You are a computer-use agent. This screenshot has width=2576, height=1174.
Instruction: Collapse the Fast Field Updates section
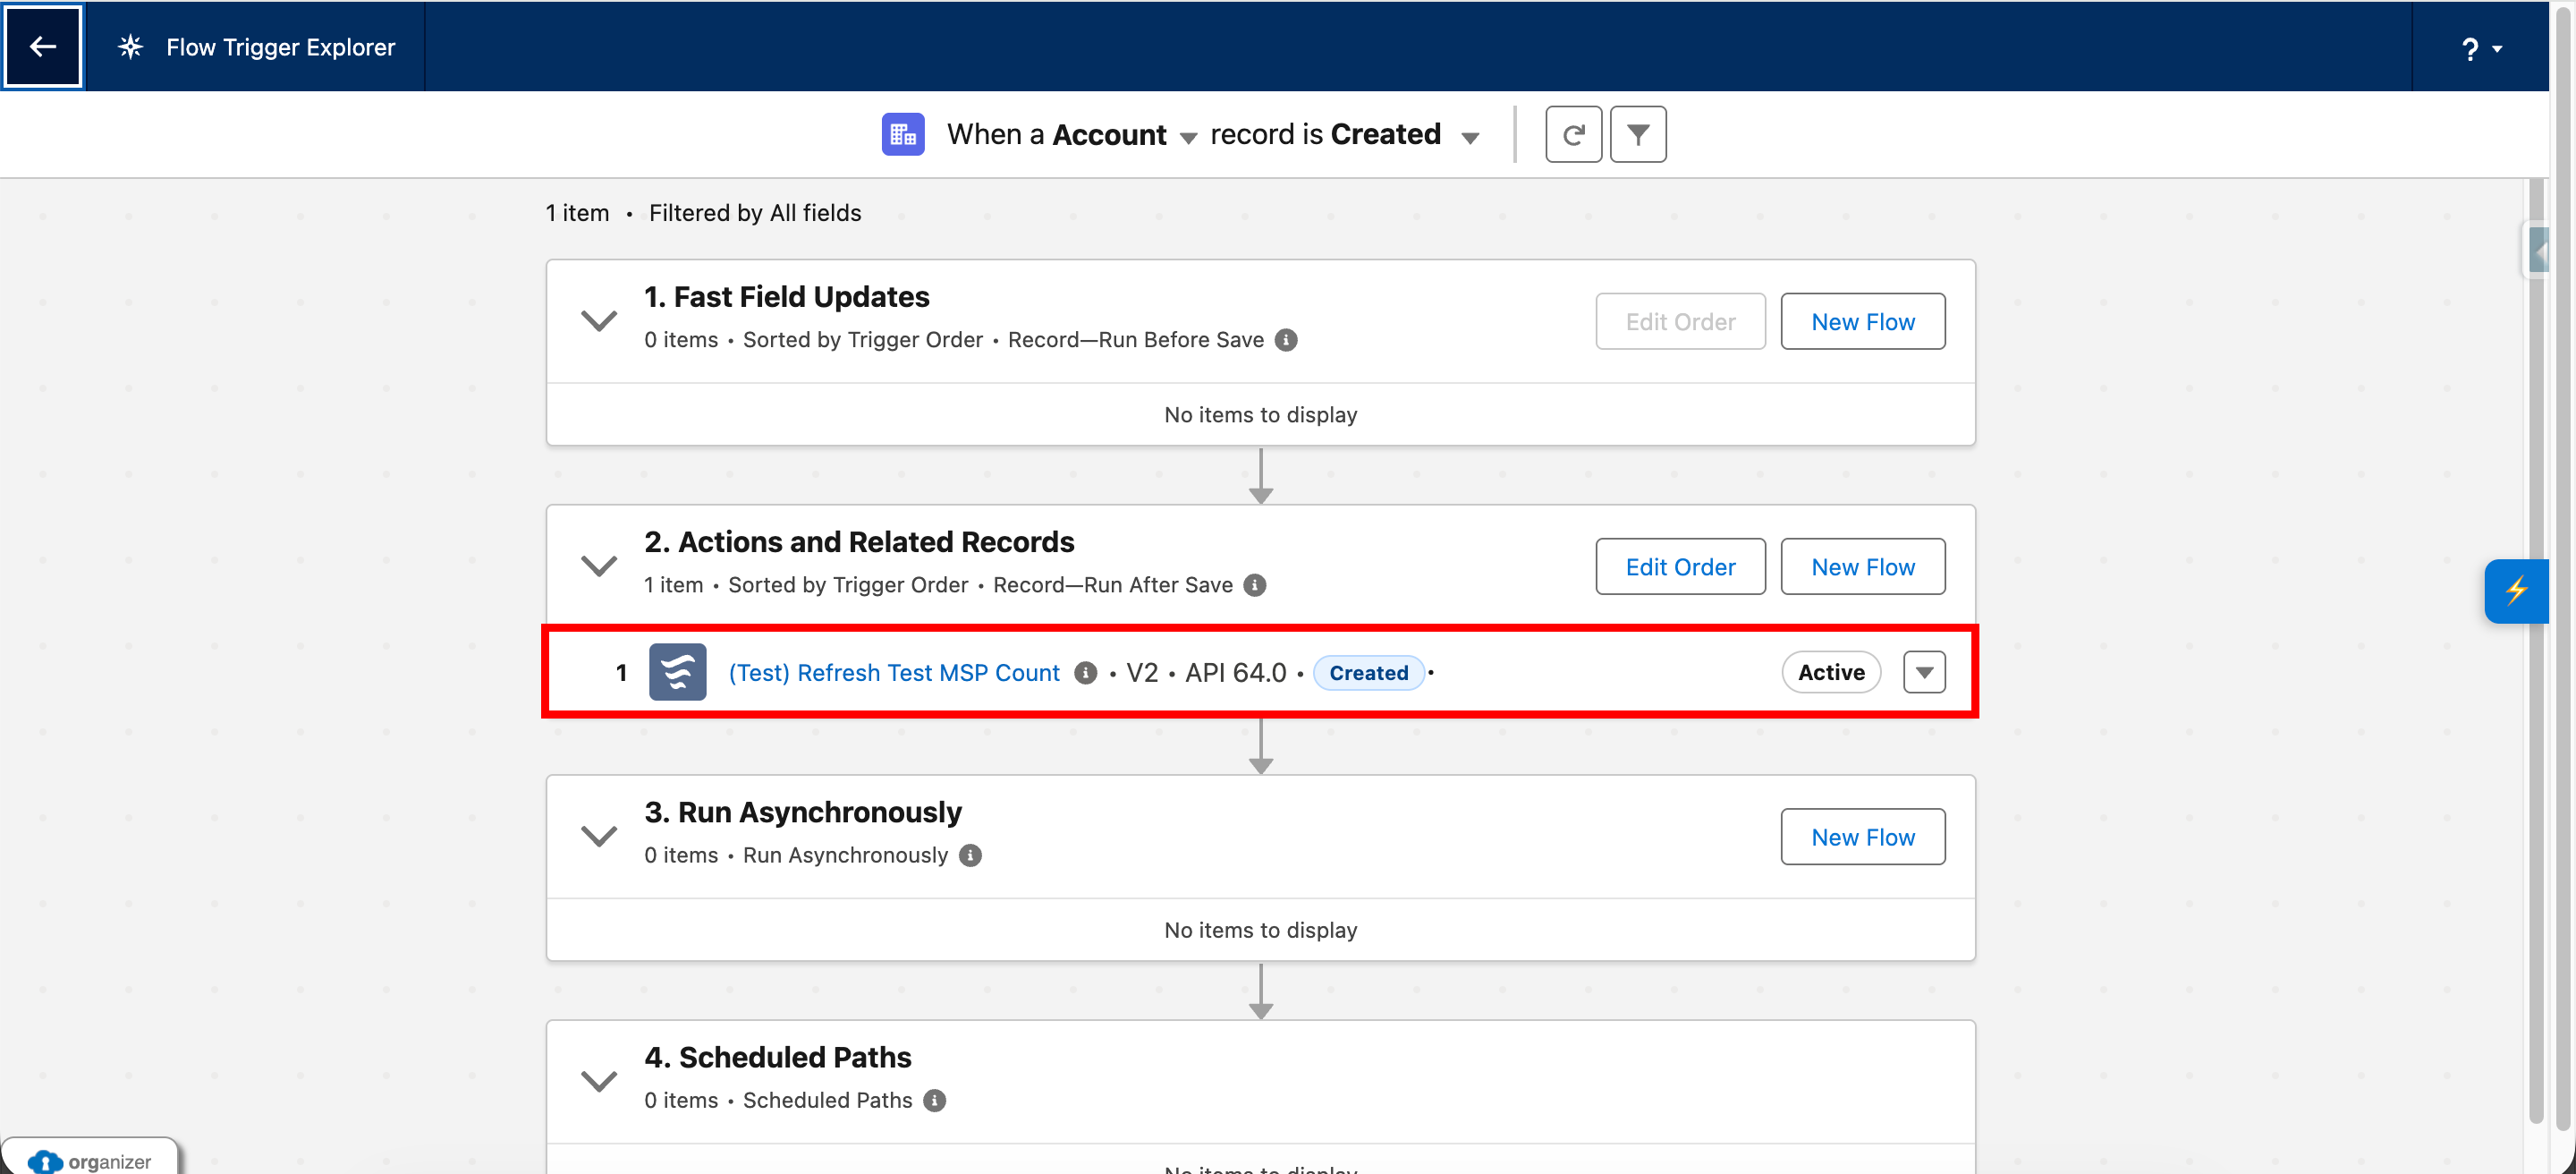pyautogui.click(x=598, y=319)
